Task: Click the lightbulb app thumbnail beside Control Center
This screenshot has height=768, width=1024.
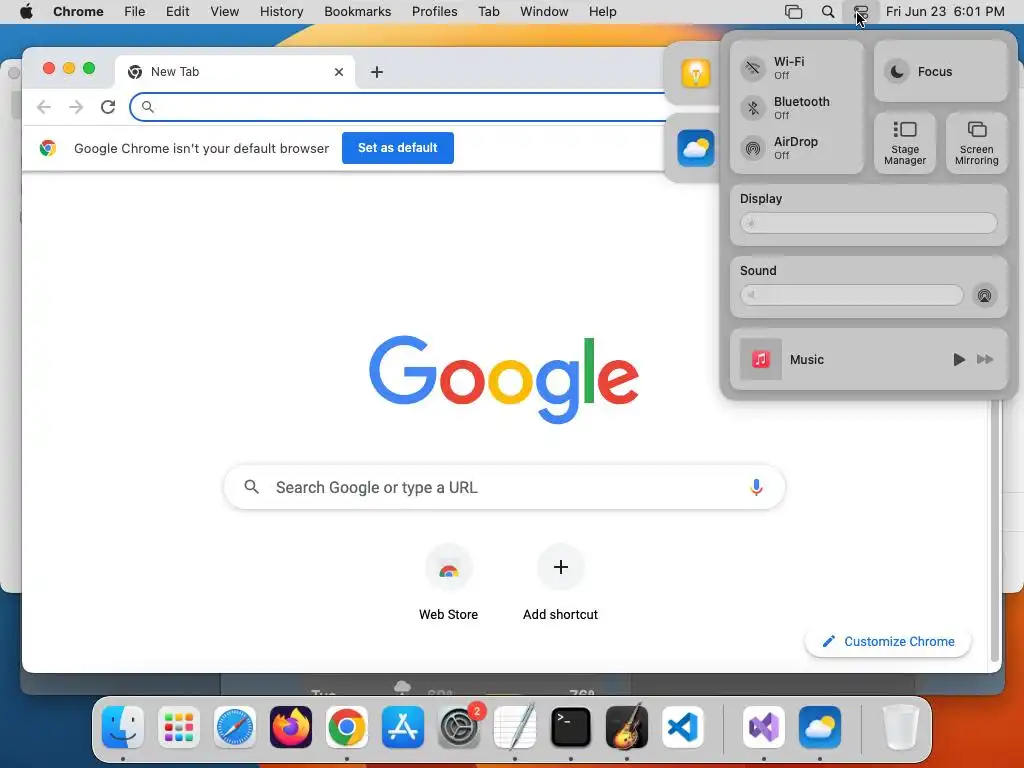Action: (x=696, y=72)
